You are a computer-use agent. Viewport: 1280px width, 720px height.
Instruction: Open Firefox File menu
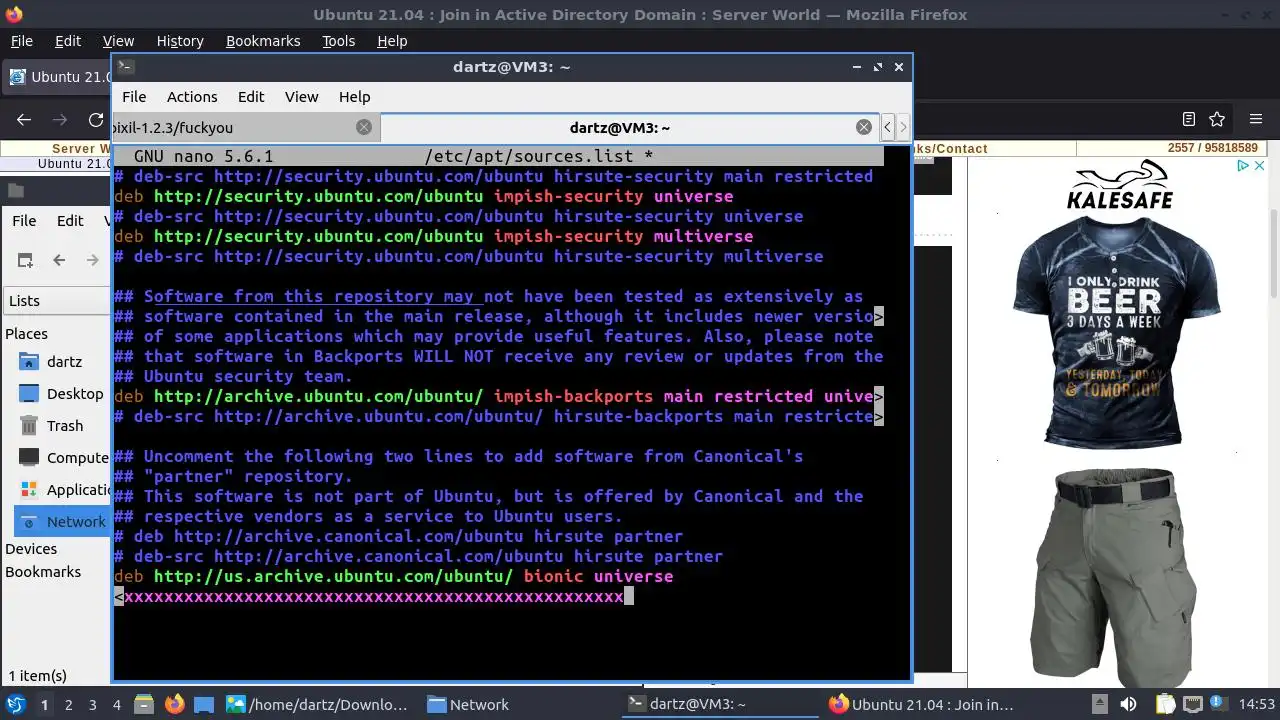tap(21, 41)
